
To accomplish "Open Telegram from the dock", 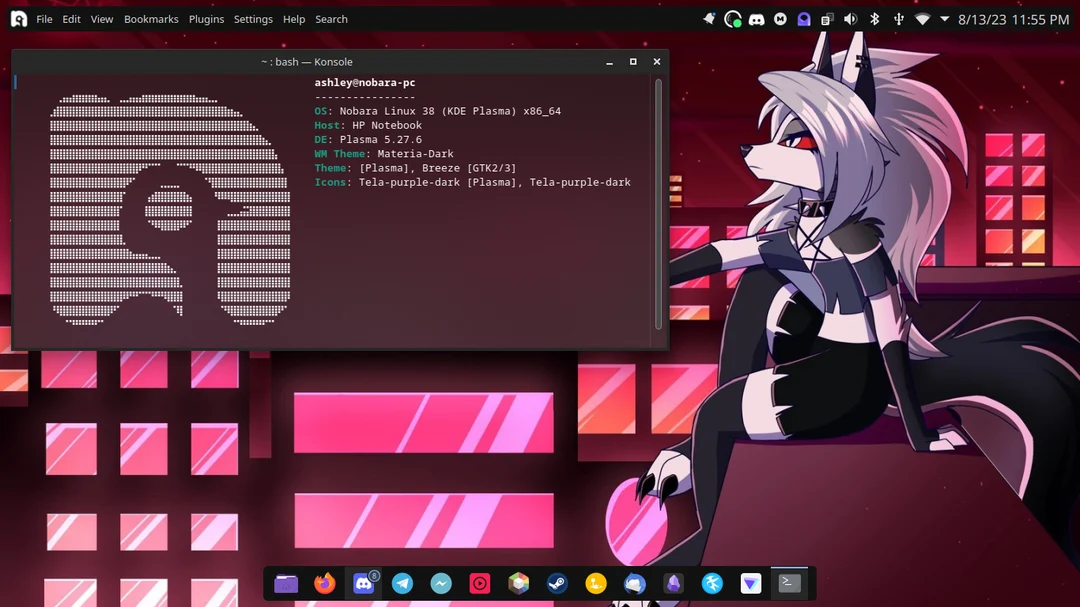I will pyautogui.click(x=402, y=583).
